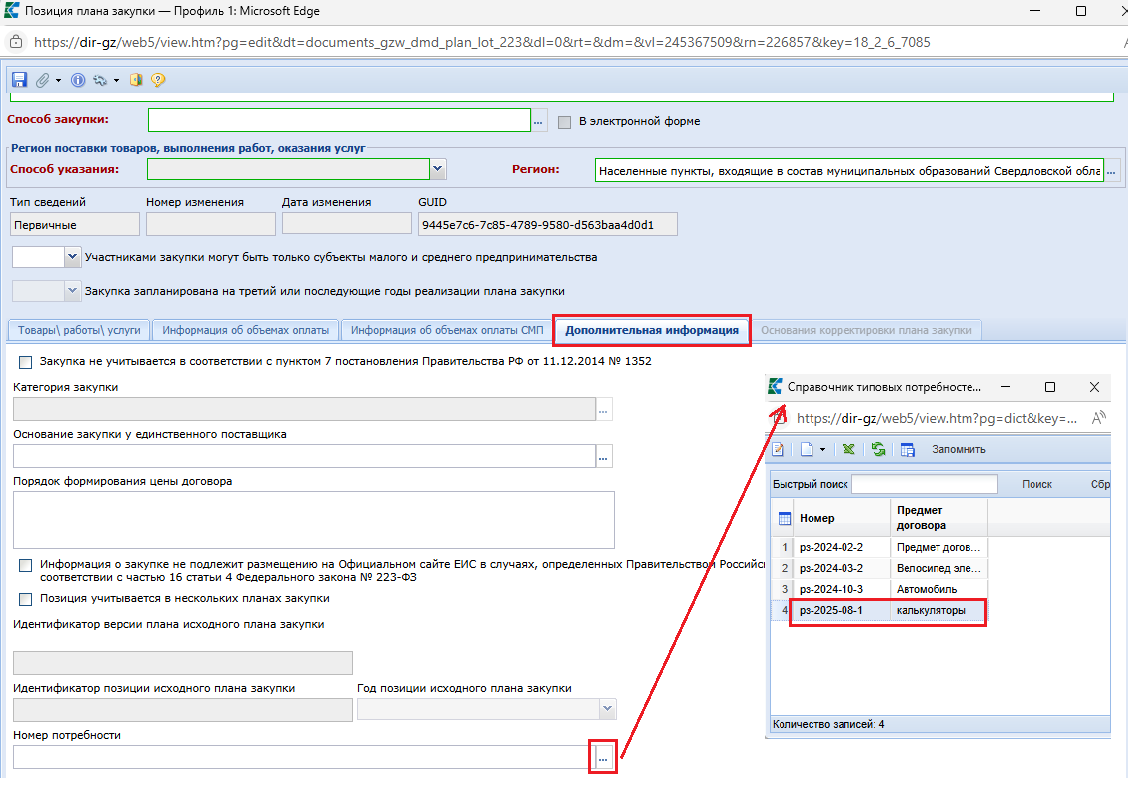Click the app logo in the main window title bar
The image size is (1128, 791).
coord(12,11)
